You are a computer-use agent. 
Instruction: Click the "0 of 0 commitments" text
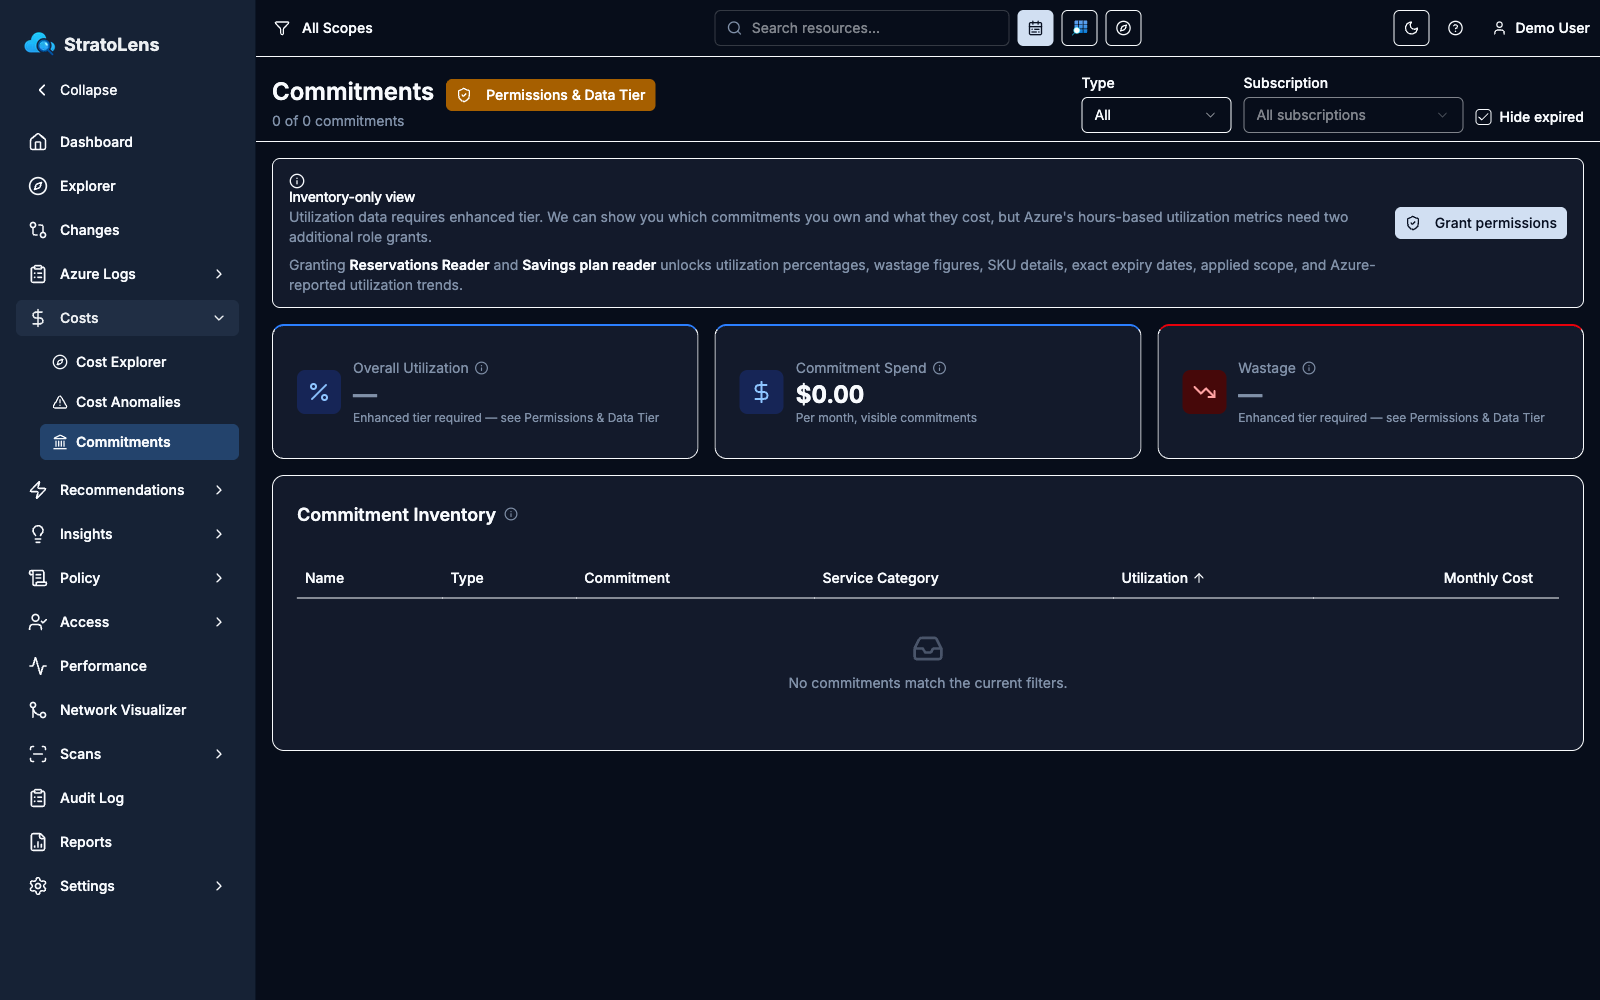[338, 121]
